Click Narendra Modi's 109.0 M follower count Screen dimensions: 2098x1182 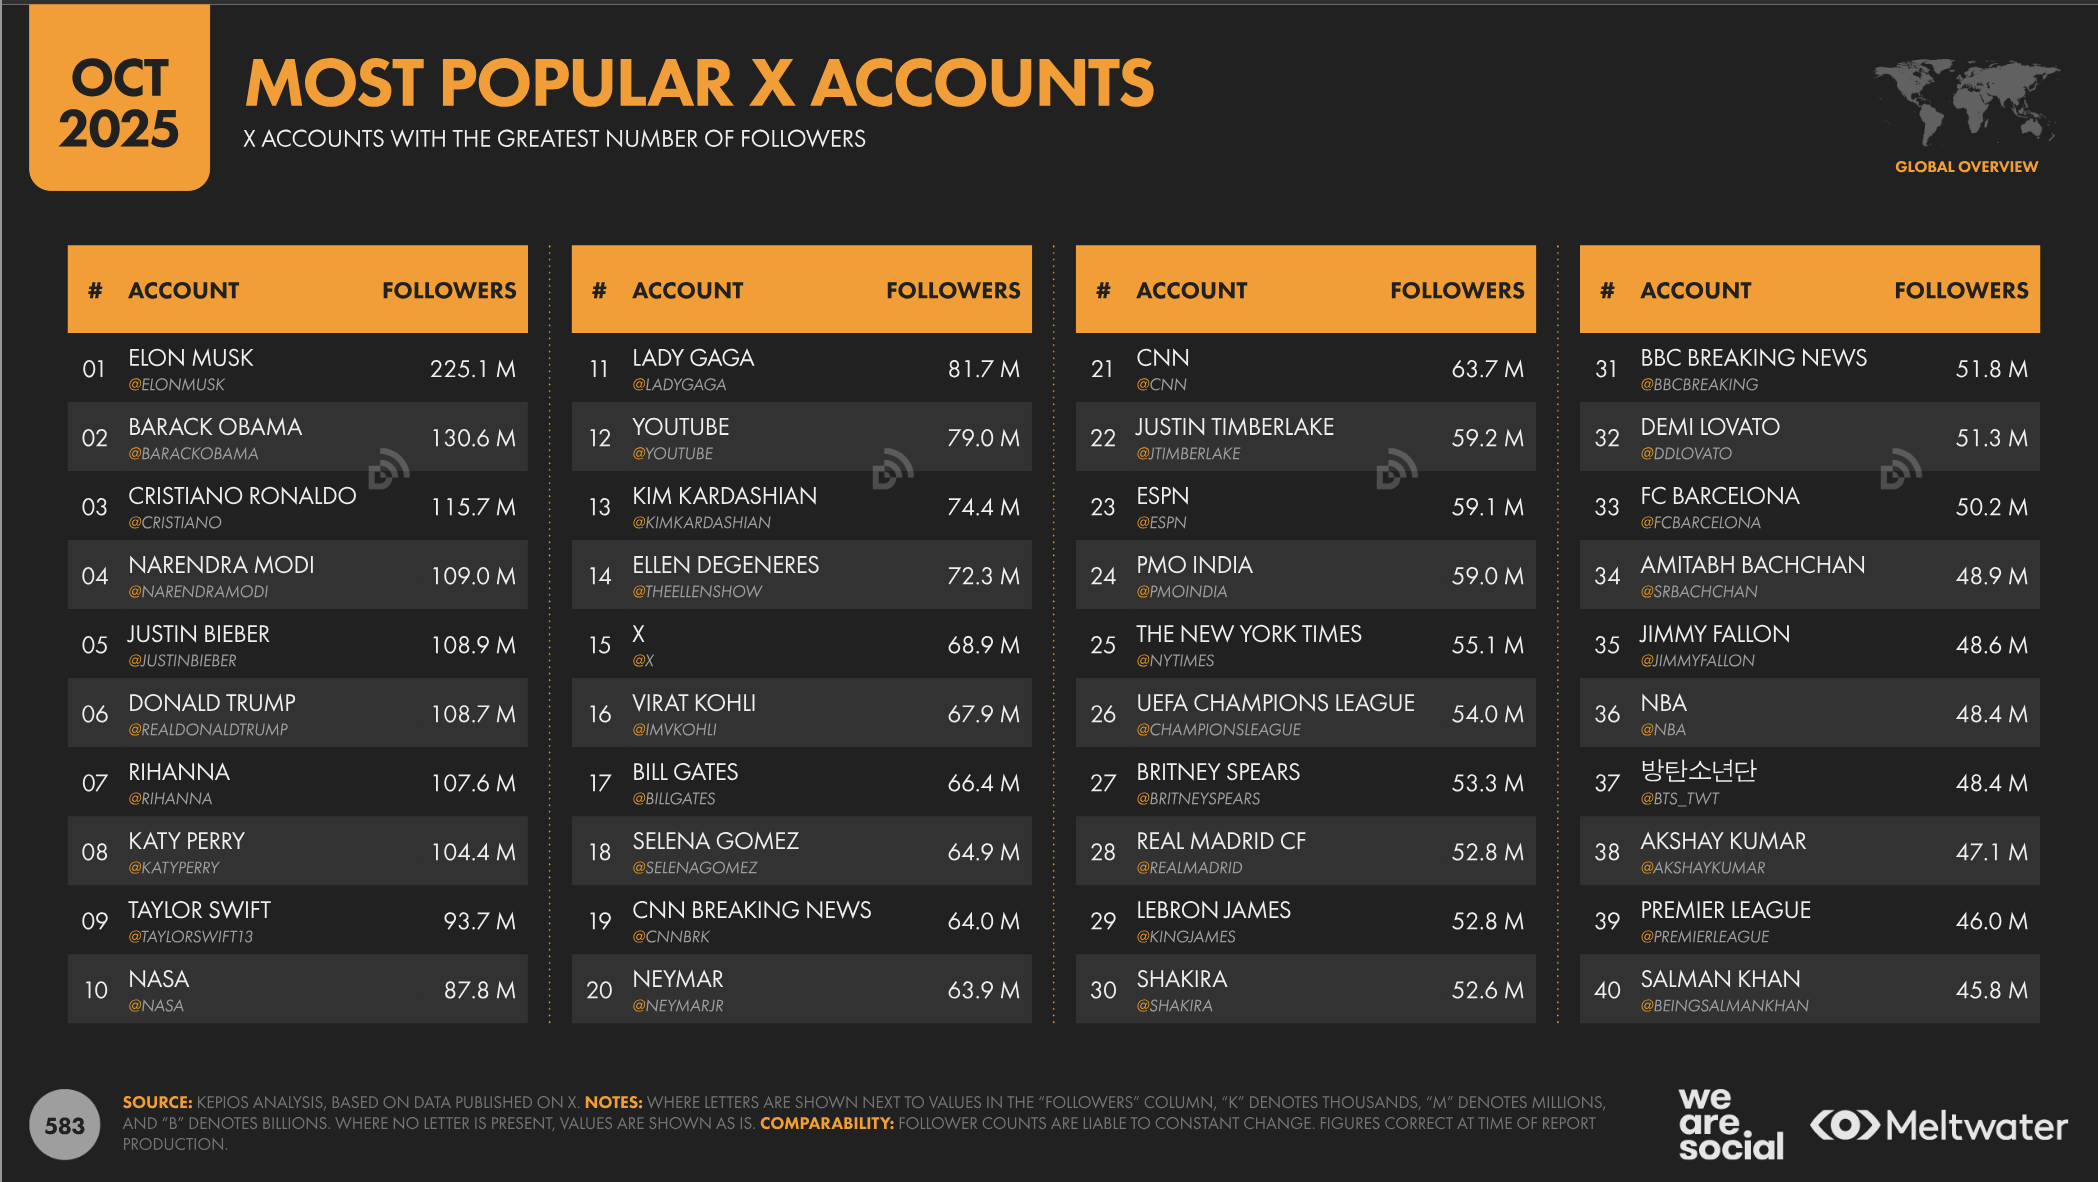pyautogui.click(x=473, y=576)
